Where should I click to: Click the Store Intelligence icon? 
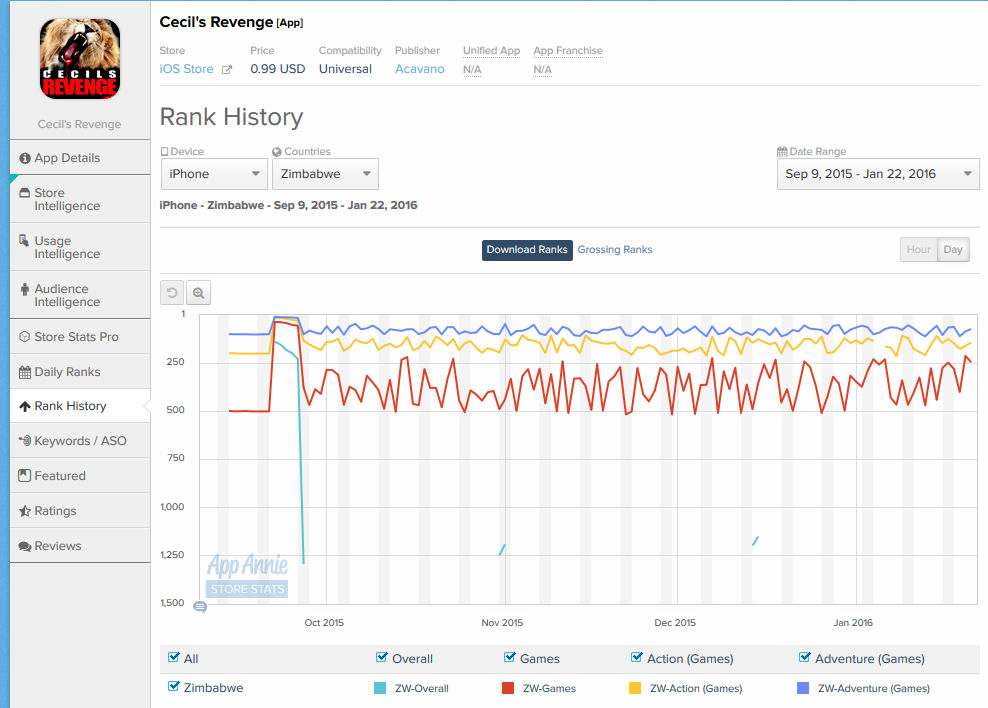[25, 193]
